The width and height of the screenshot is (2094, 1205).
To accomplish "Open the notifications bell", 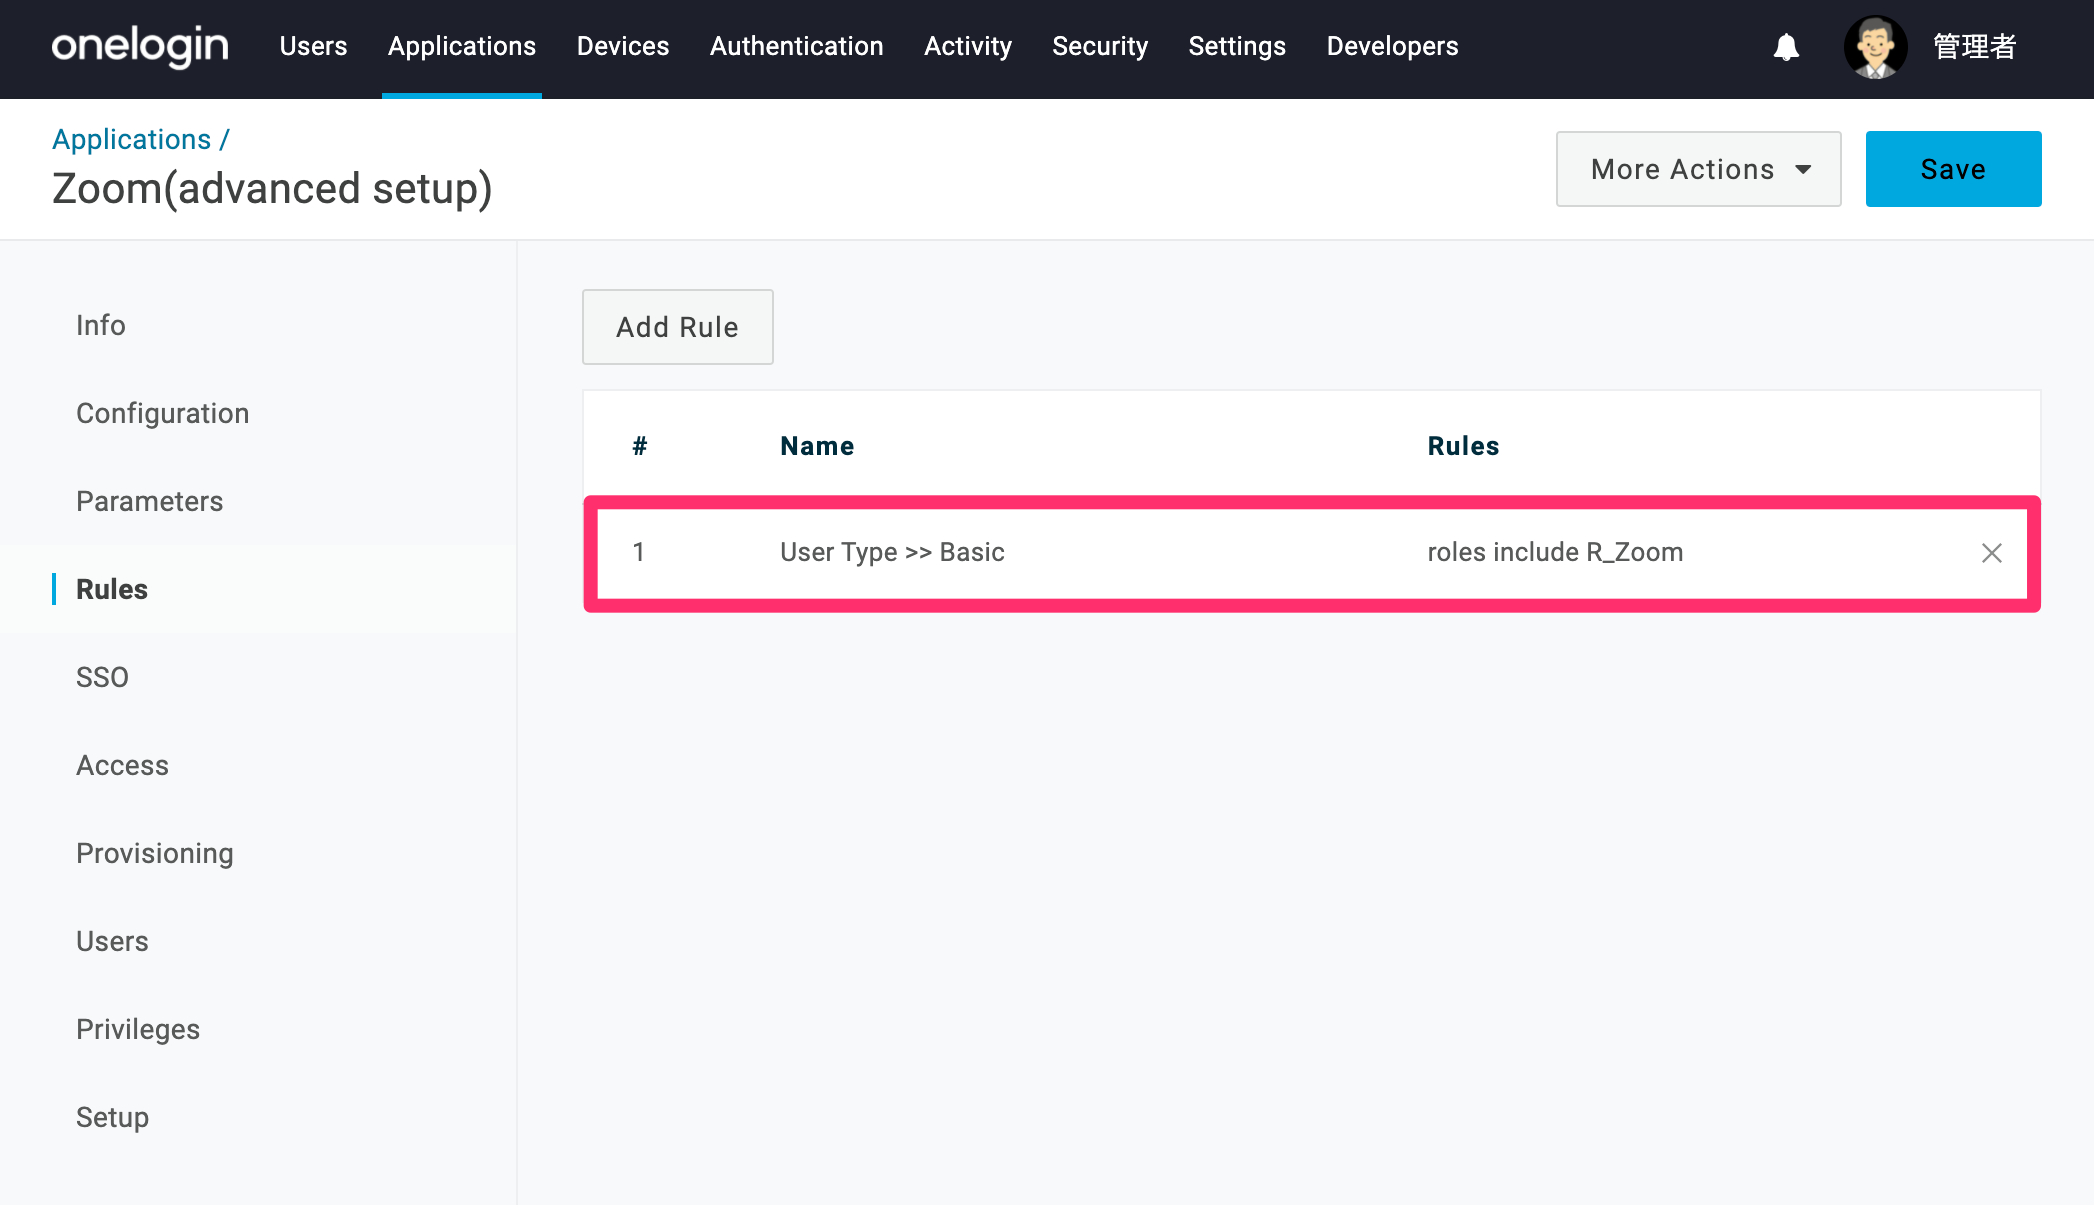I will point(1786,47).
